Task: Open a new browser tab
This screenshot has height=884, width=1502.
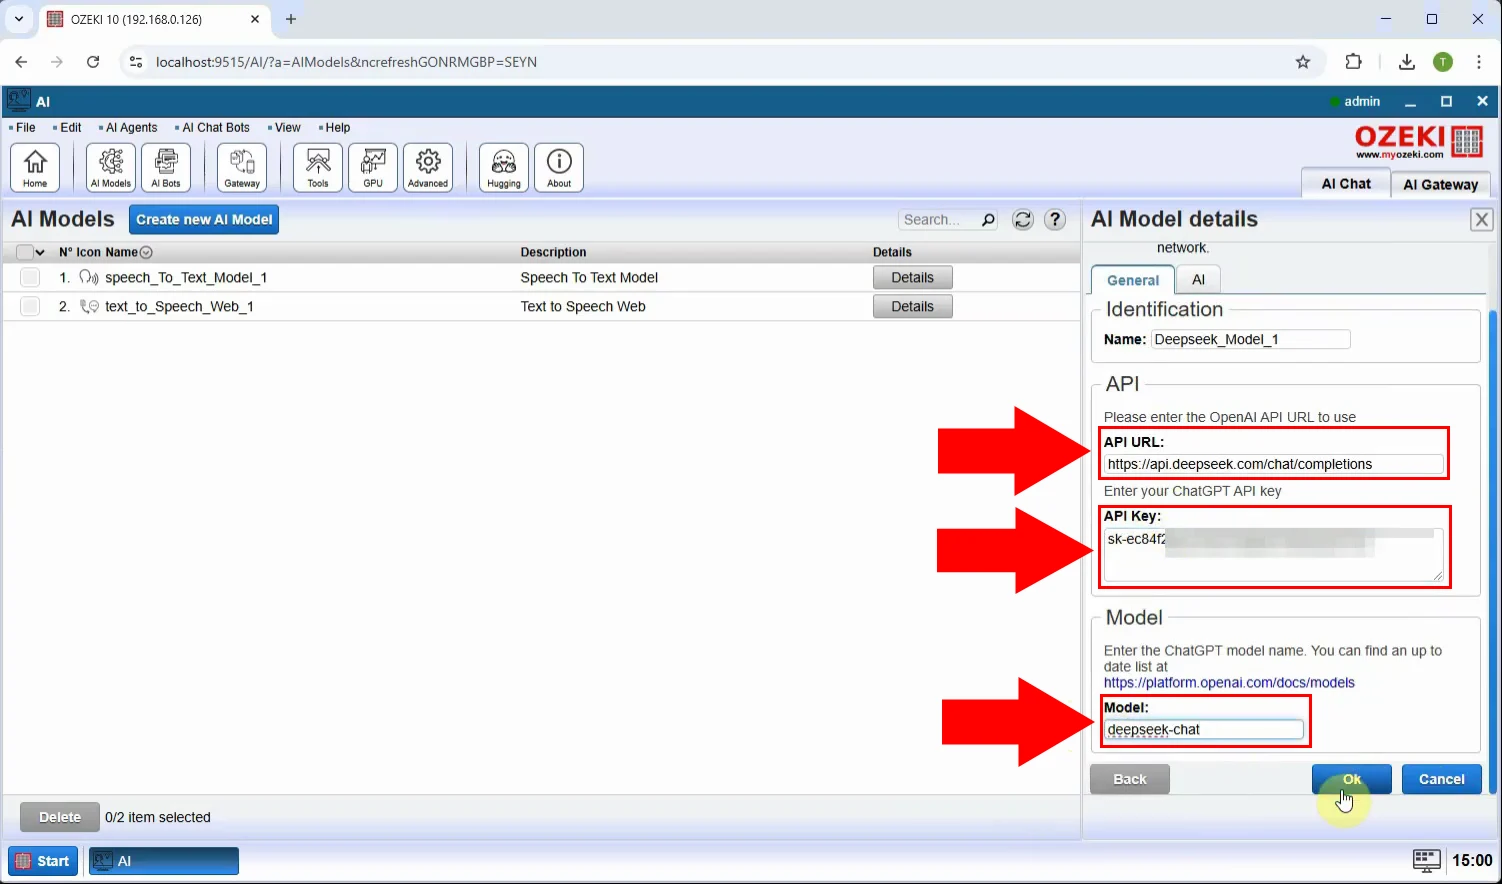Action: (x=291, y=19)
